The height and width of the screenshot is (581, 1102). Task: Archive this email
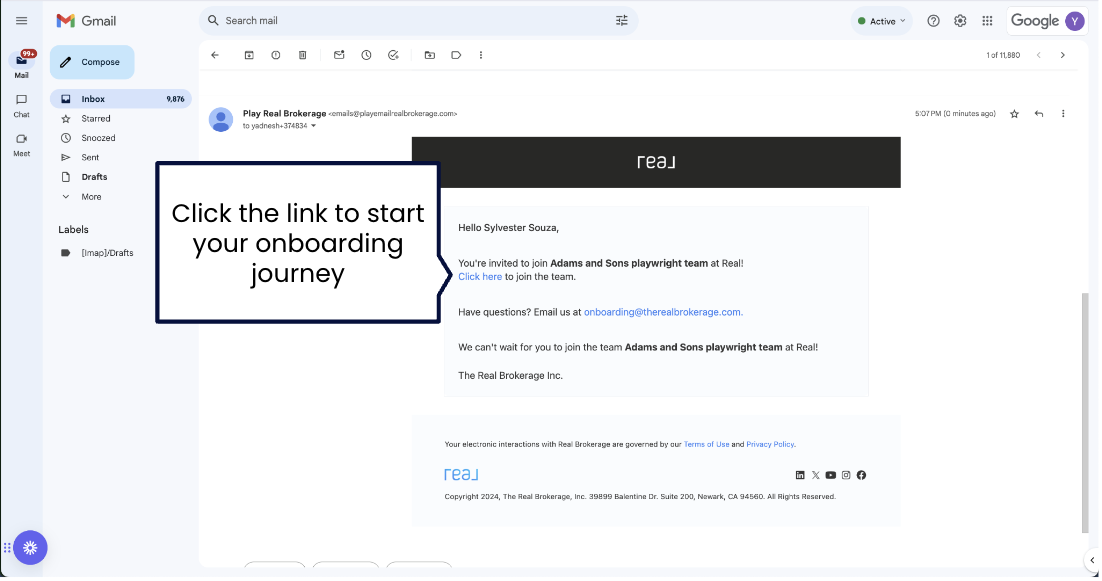pyautogui.click(x=249, y=55)
